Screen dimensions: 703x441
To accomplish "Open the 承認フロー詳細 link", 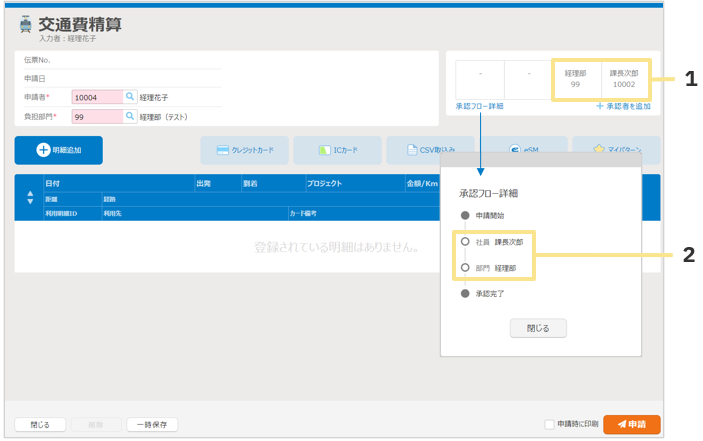I will [479, 105].
